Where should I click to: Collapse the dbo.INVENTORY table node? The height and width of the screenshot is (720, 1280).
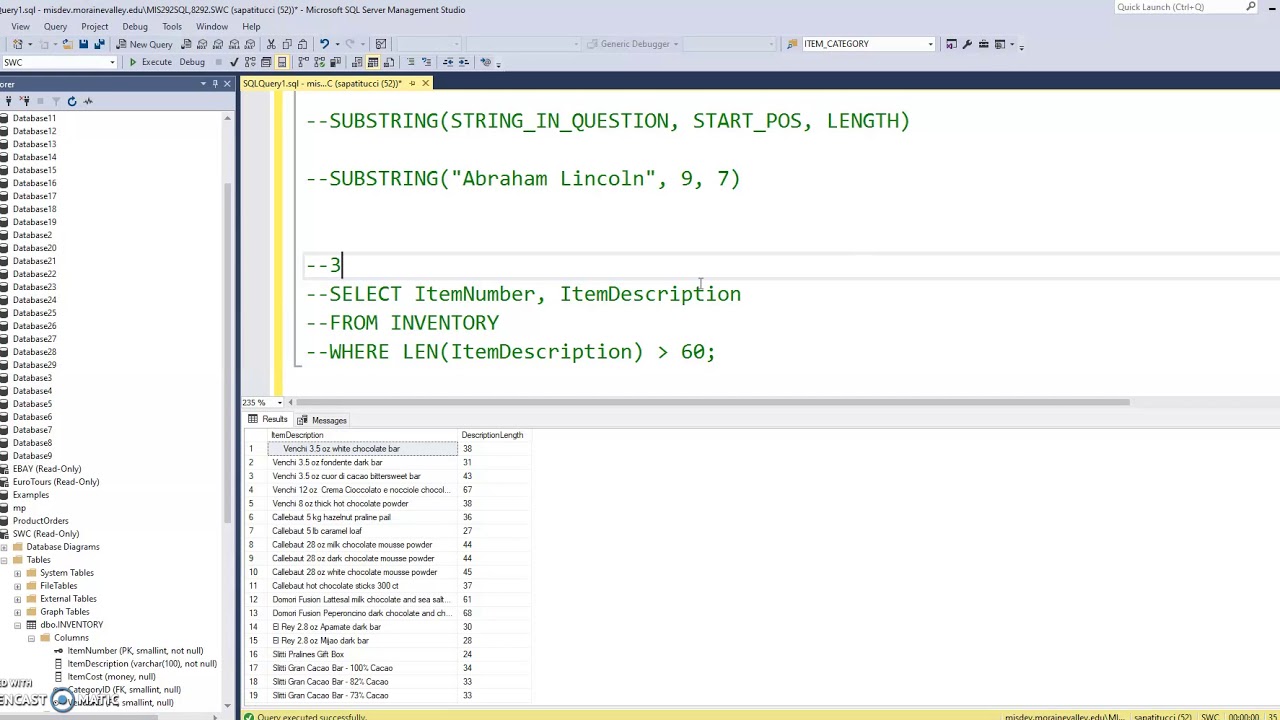(17, 625)
